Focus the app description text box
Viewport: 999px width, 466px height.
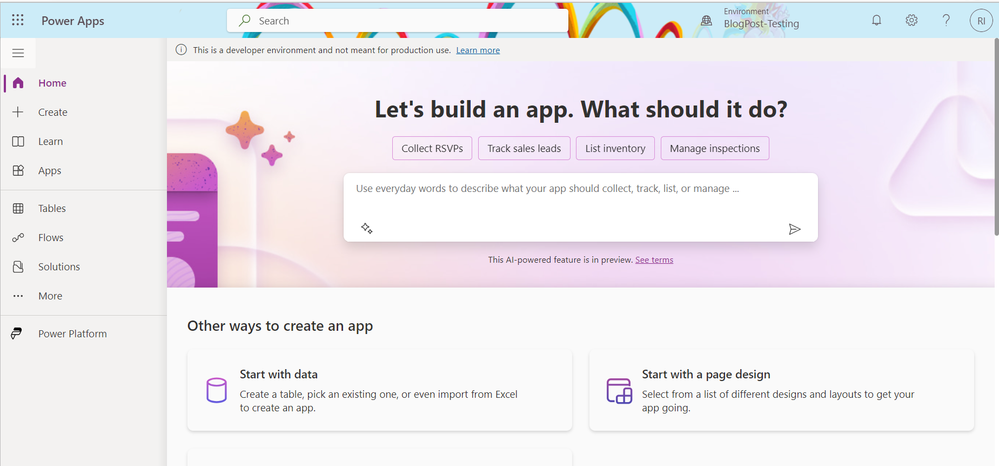coord(580,207)
